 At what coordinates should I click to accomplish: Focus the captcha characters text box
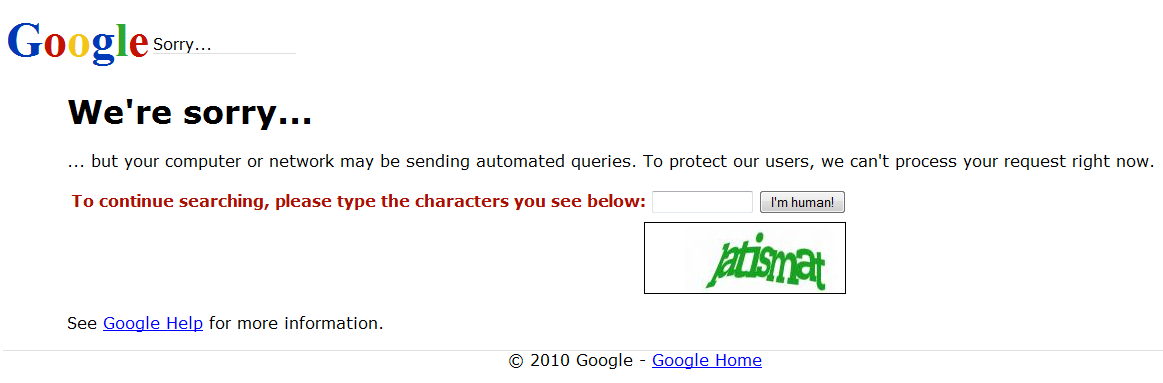pyautogui.click(x=702, y=202)
